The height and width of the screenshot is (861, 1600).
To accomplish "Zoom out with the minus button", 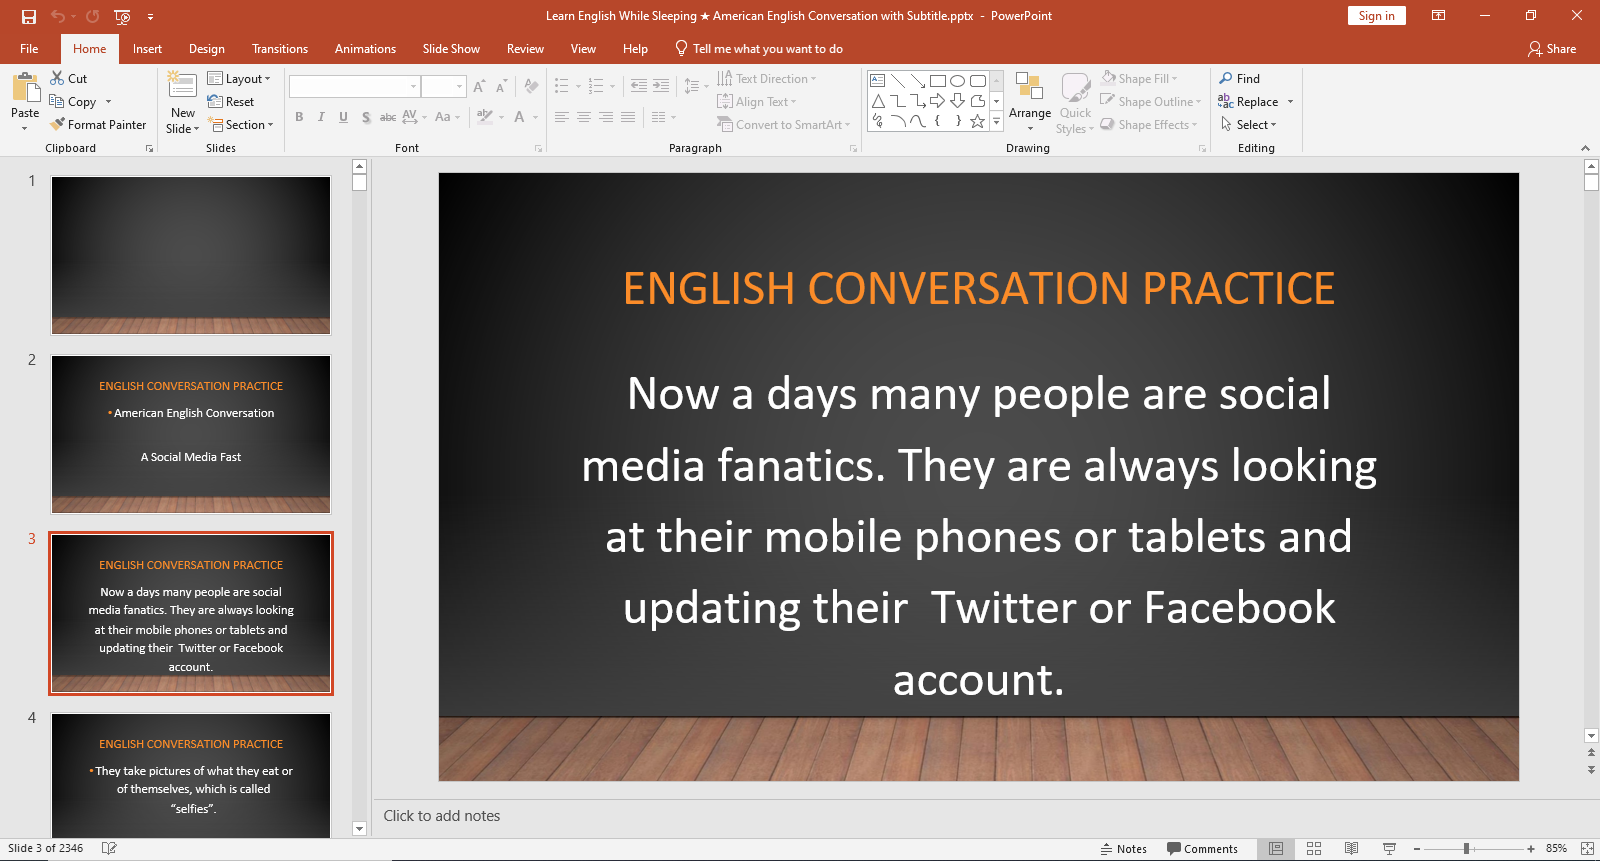I will (x=1417, y=849).
